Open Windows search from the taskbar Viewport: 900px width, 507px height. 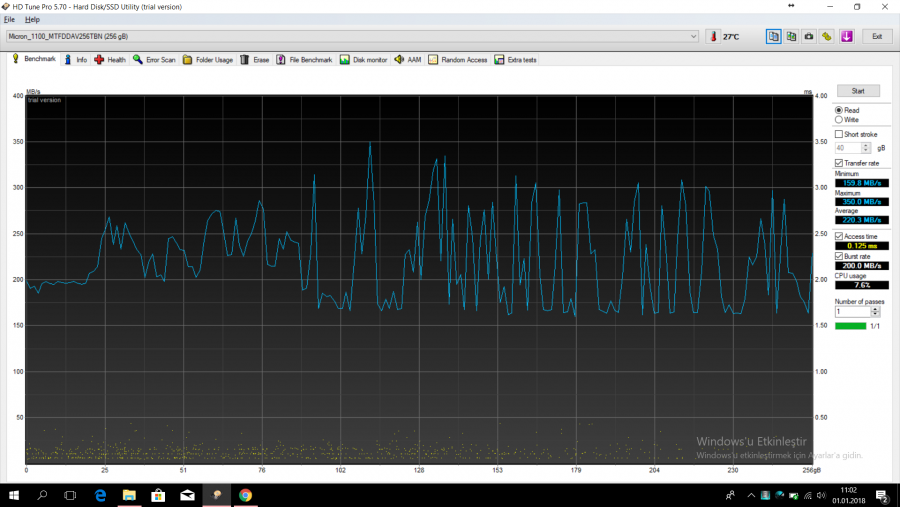pos(42,495)
